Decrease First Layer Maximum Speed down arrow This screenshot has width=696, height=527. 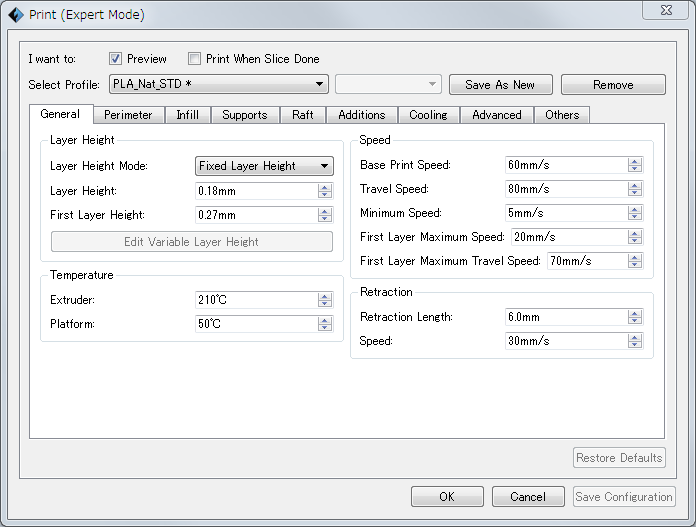tap(635, 241)
